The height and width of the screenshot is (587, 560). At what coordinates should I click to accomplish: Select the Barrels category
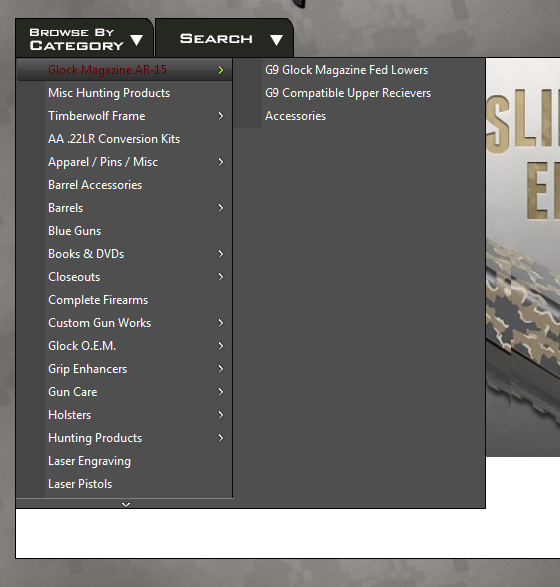(x=124, y=208)
